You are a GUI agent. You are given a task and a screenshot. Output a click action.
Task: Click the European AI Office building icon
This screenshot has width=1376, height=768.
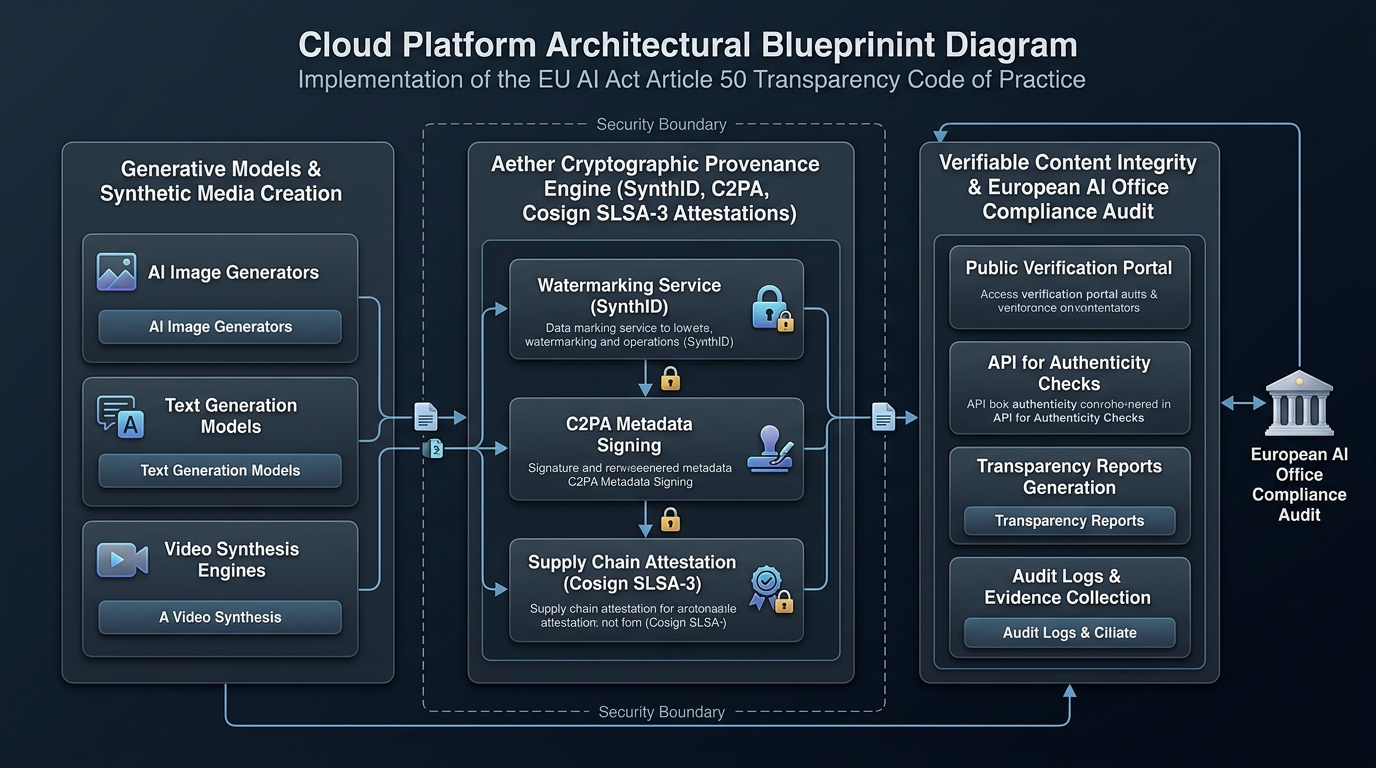click(1298, 403)
